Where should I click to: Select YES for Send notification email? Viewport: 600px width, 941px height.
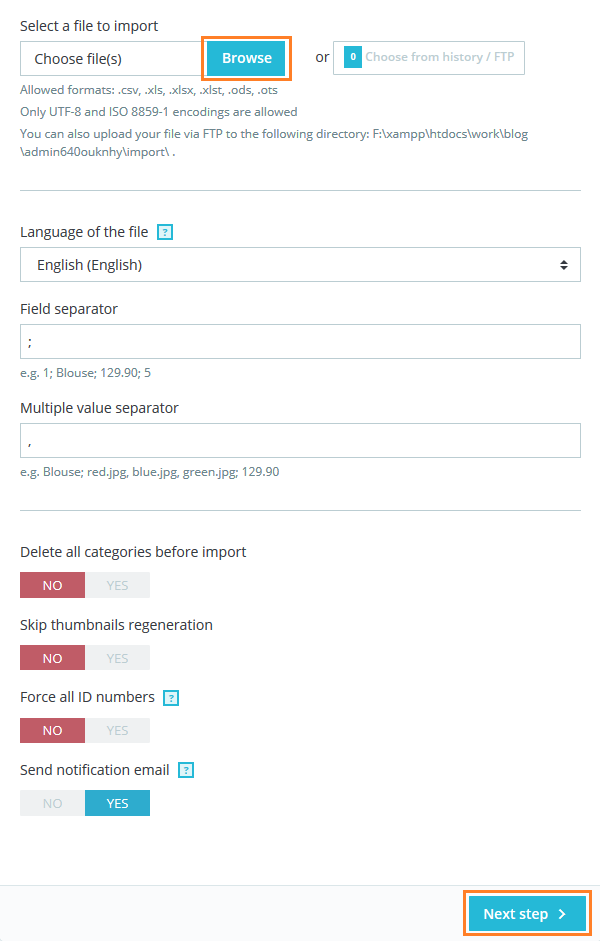117,803
